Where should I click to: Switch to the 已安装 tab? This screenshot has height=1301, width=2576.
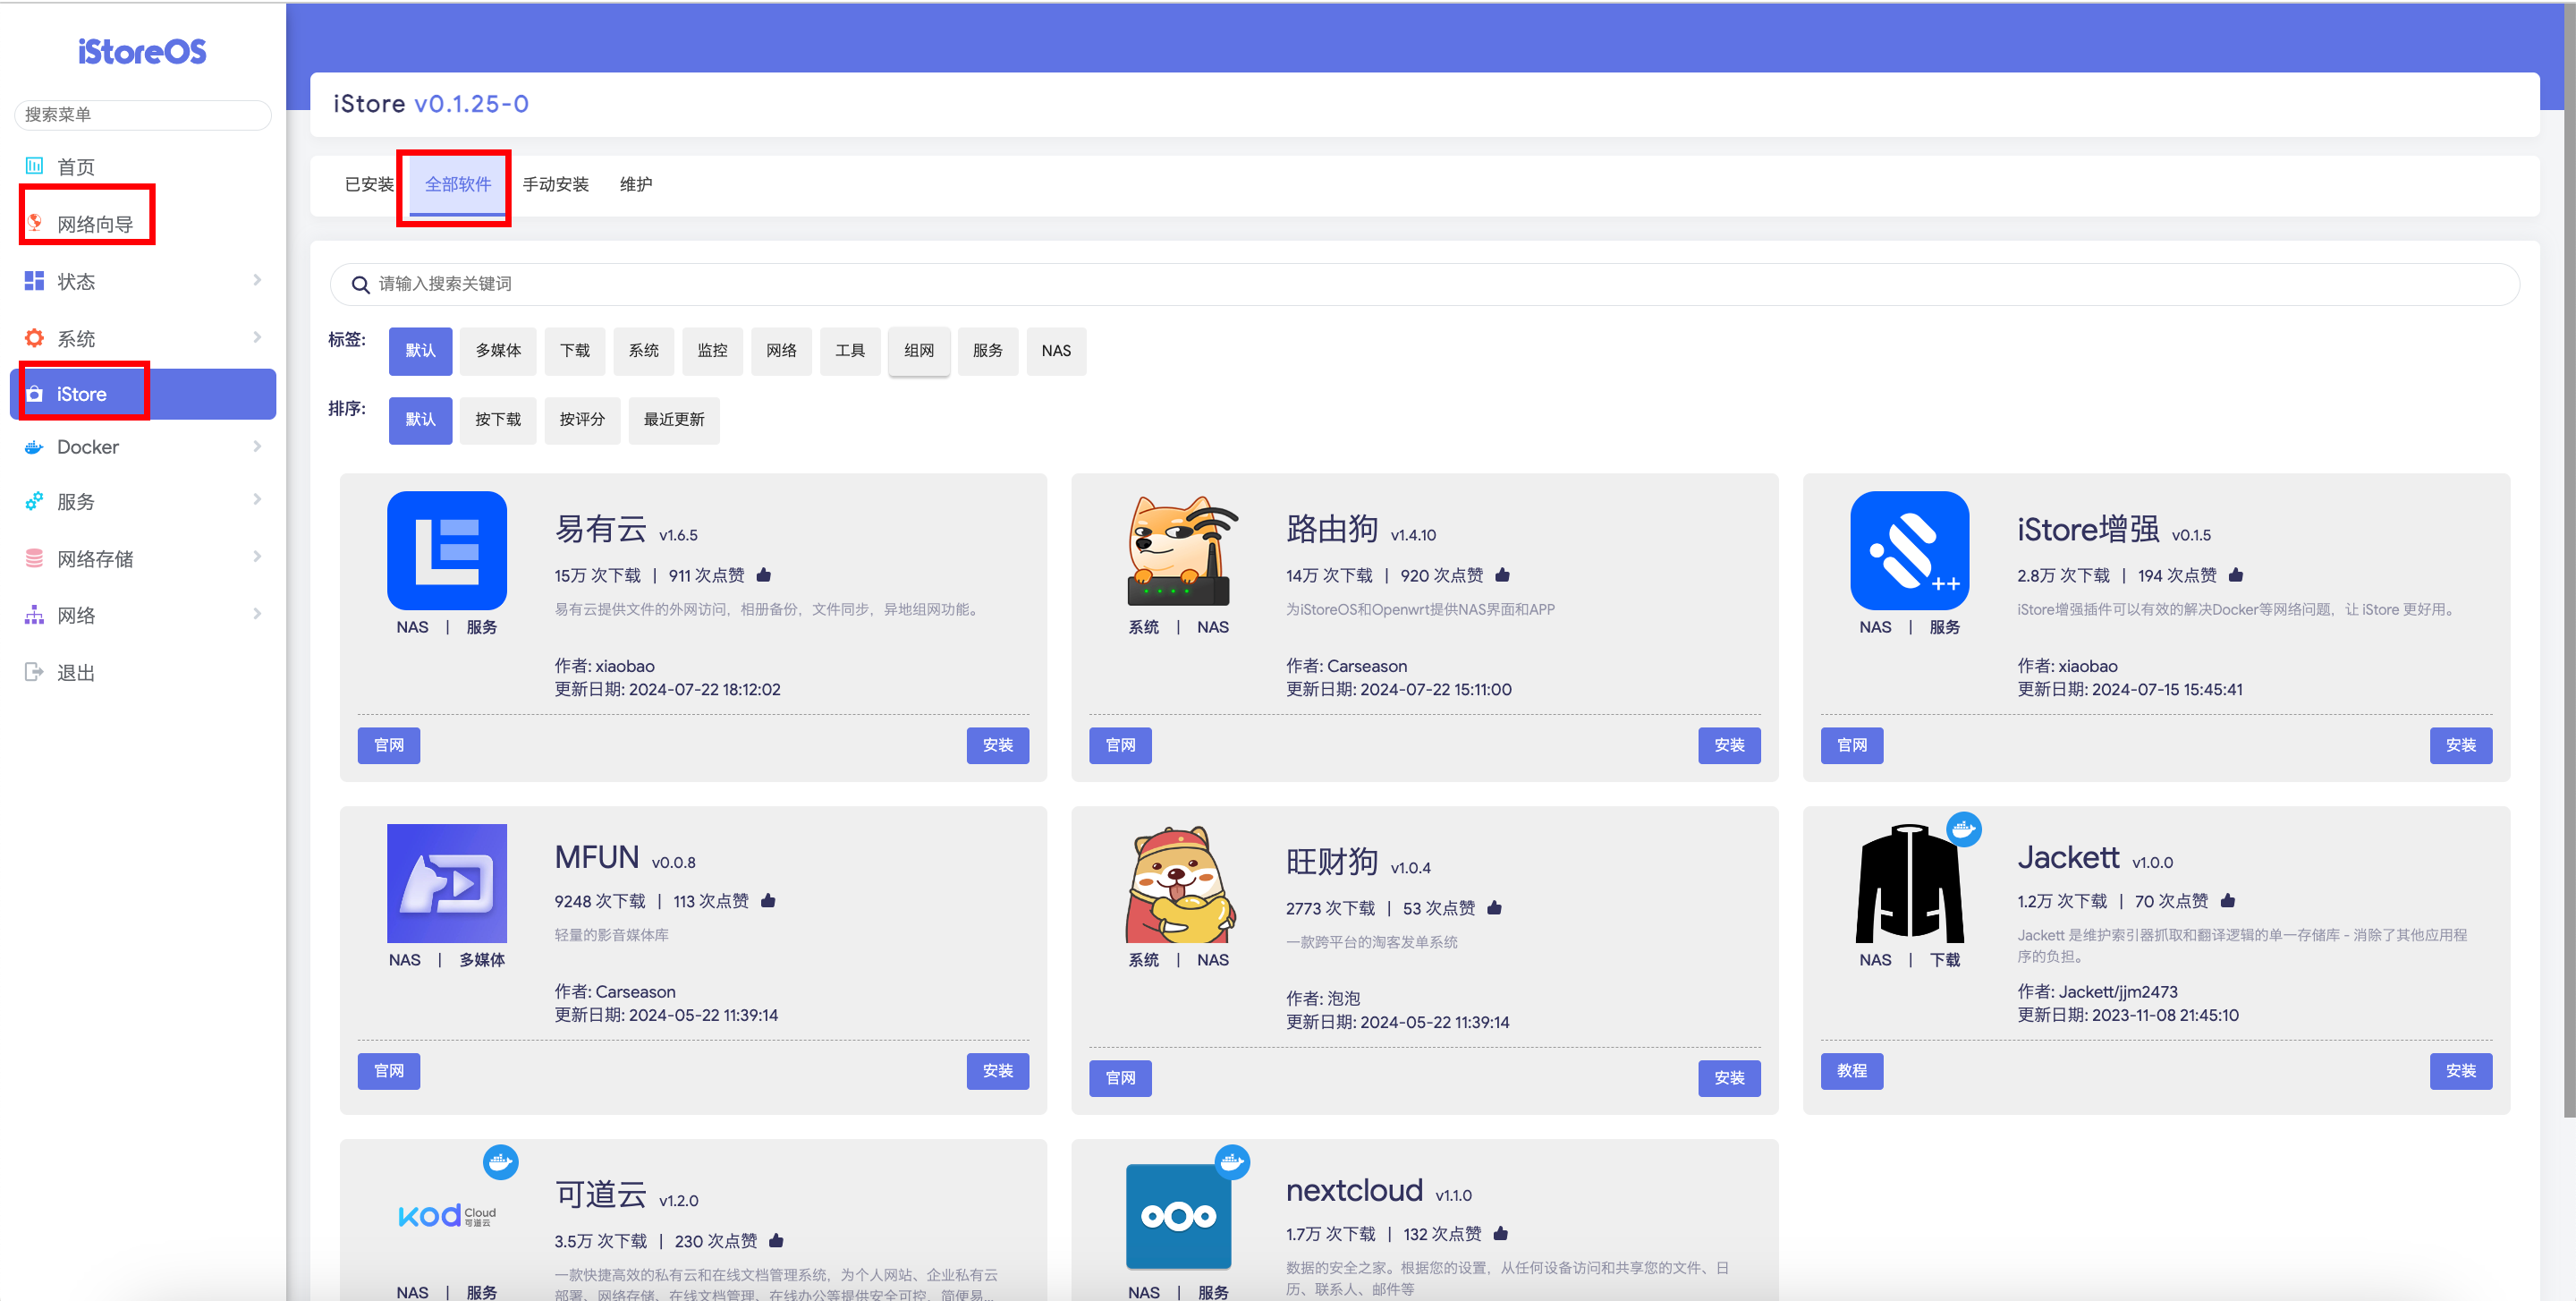click(x=369, y=184)
